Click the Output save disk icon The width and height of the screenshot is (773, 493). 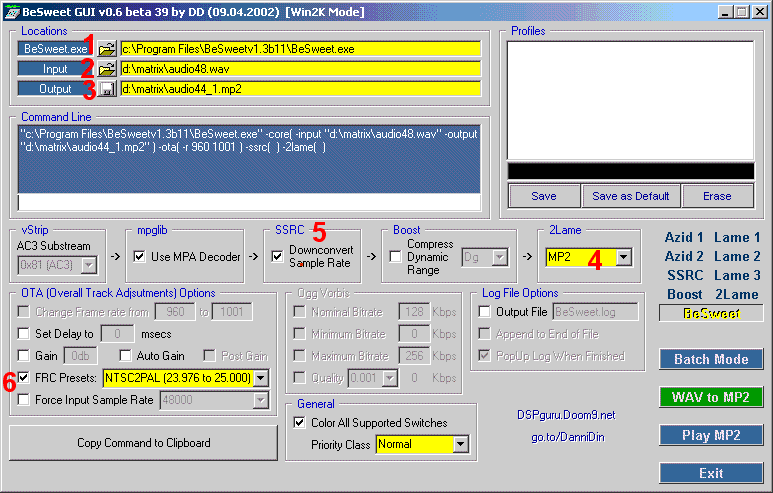click(106, 89)
